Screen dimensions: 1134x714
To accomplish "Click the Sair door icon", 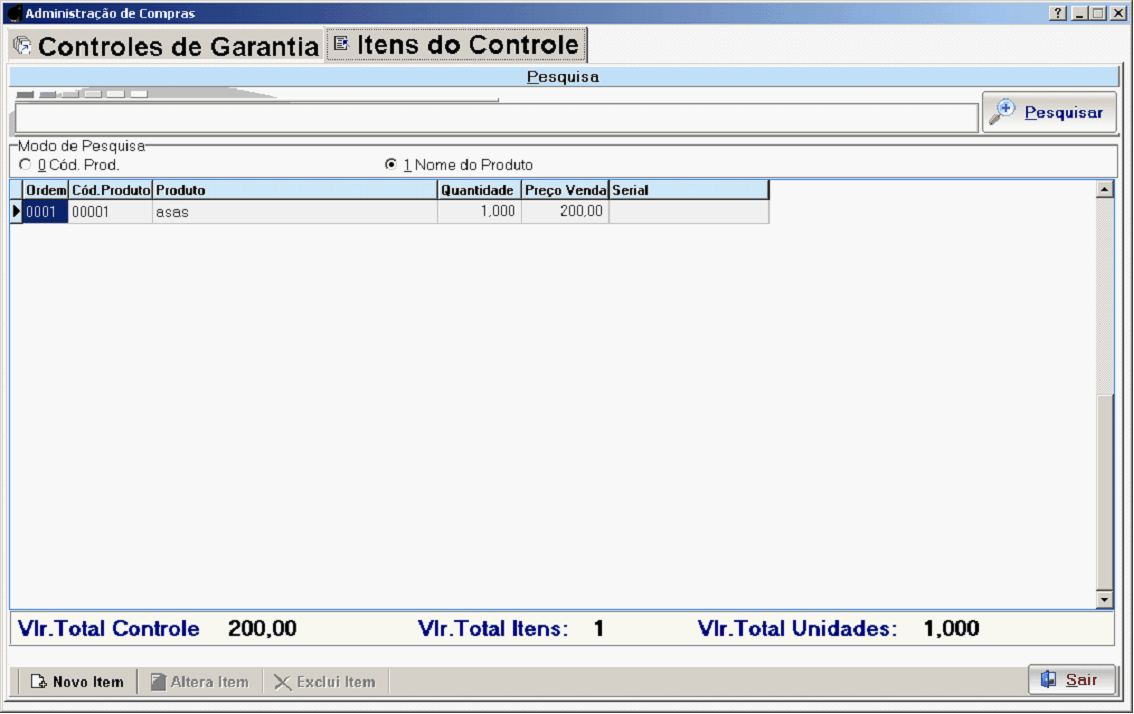I will tap(1048, 680).
